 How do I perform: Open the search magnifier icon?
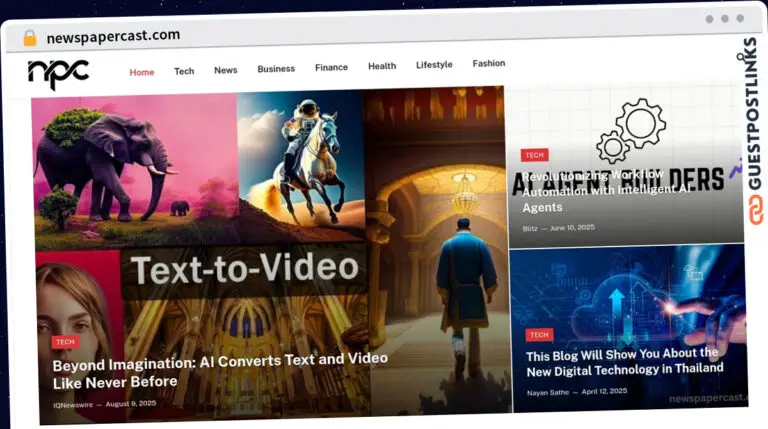tap(740, 57)
